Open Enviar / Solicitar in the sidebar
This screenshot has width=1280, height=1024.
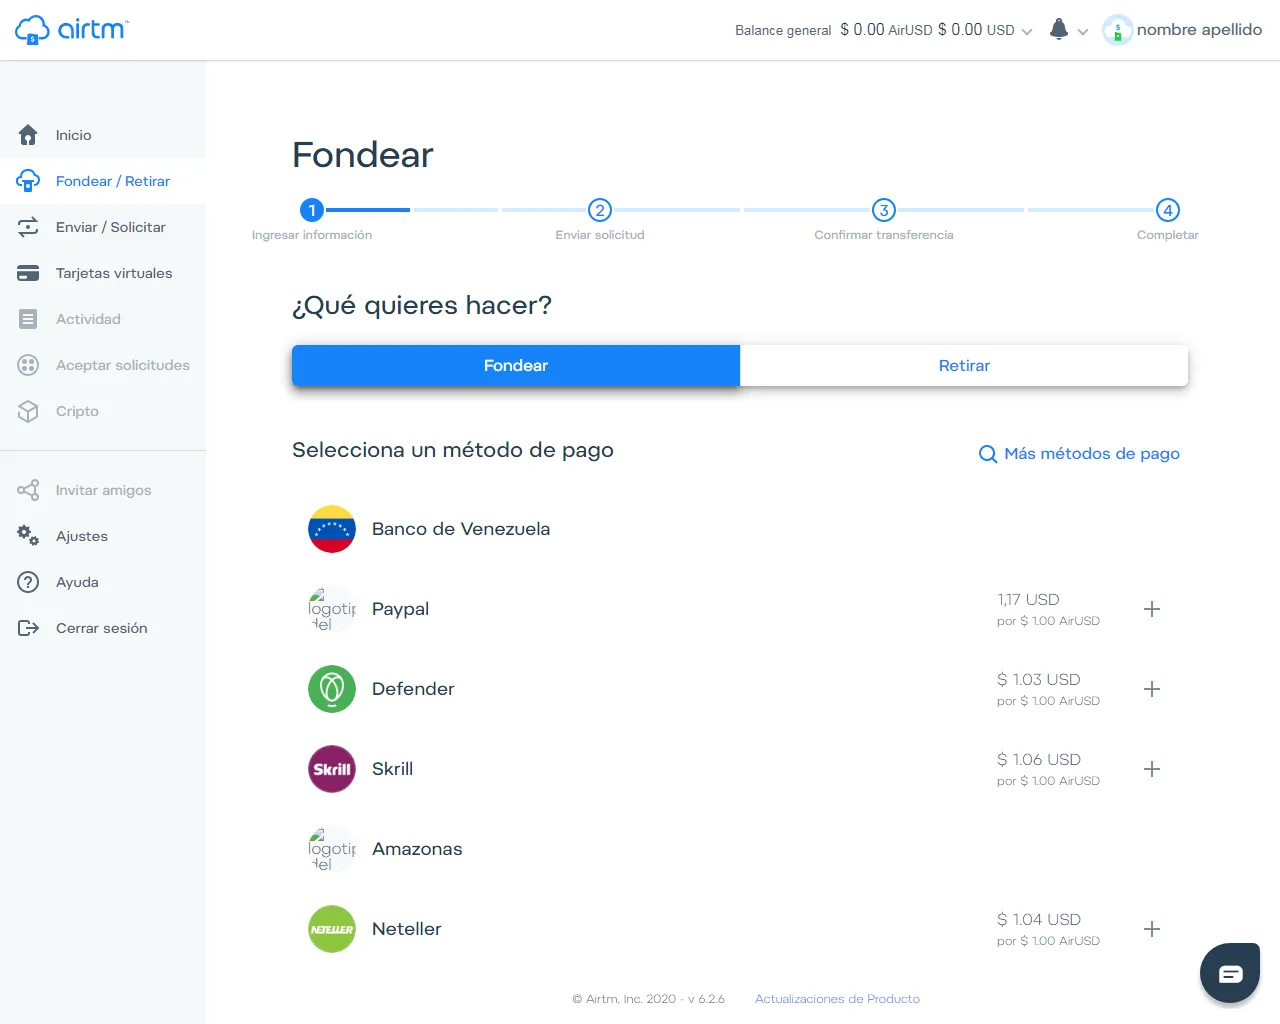[103, 227]
